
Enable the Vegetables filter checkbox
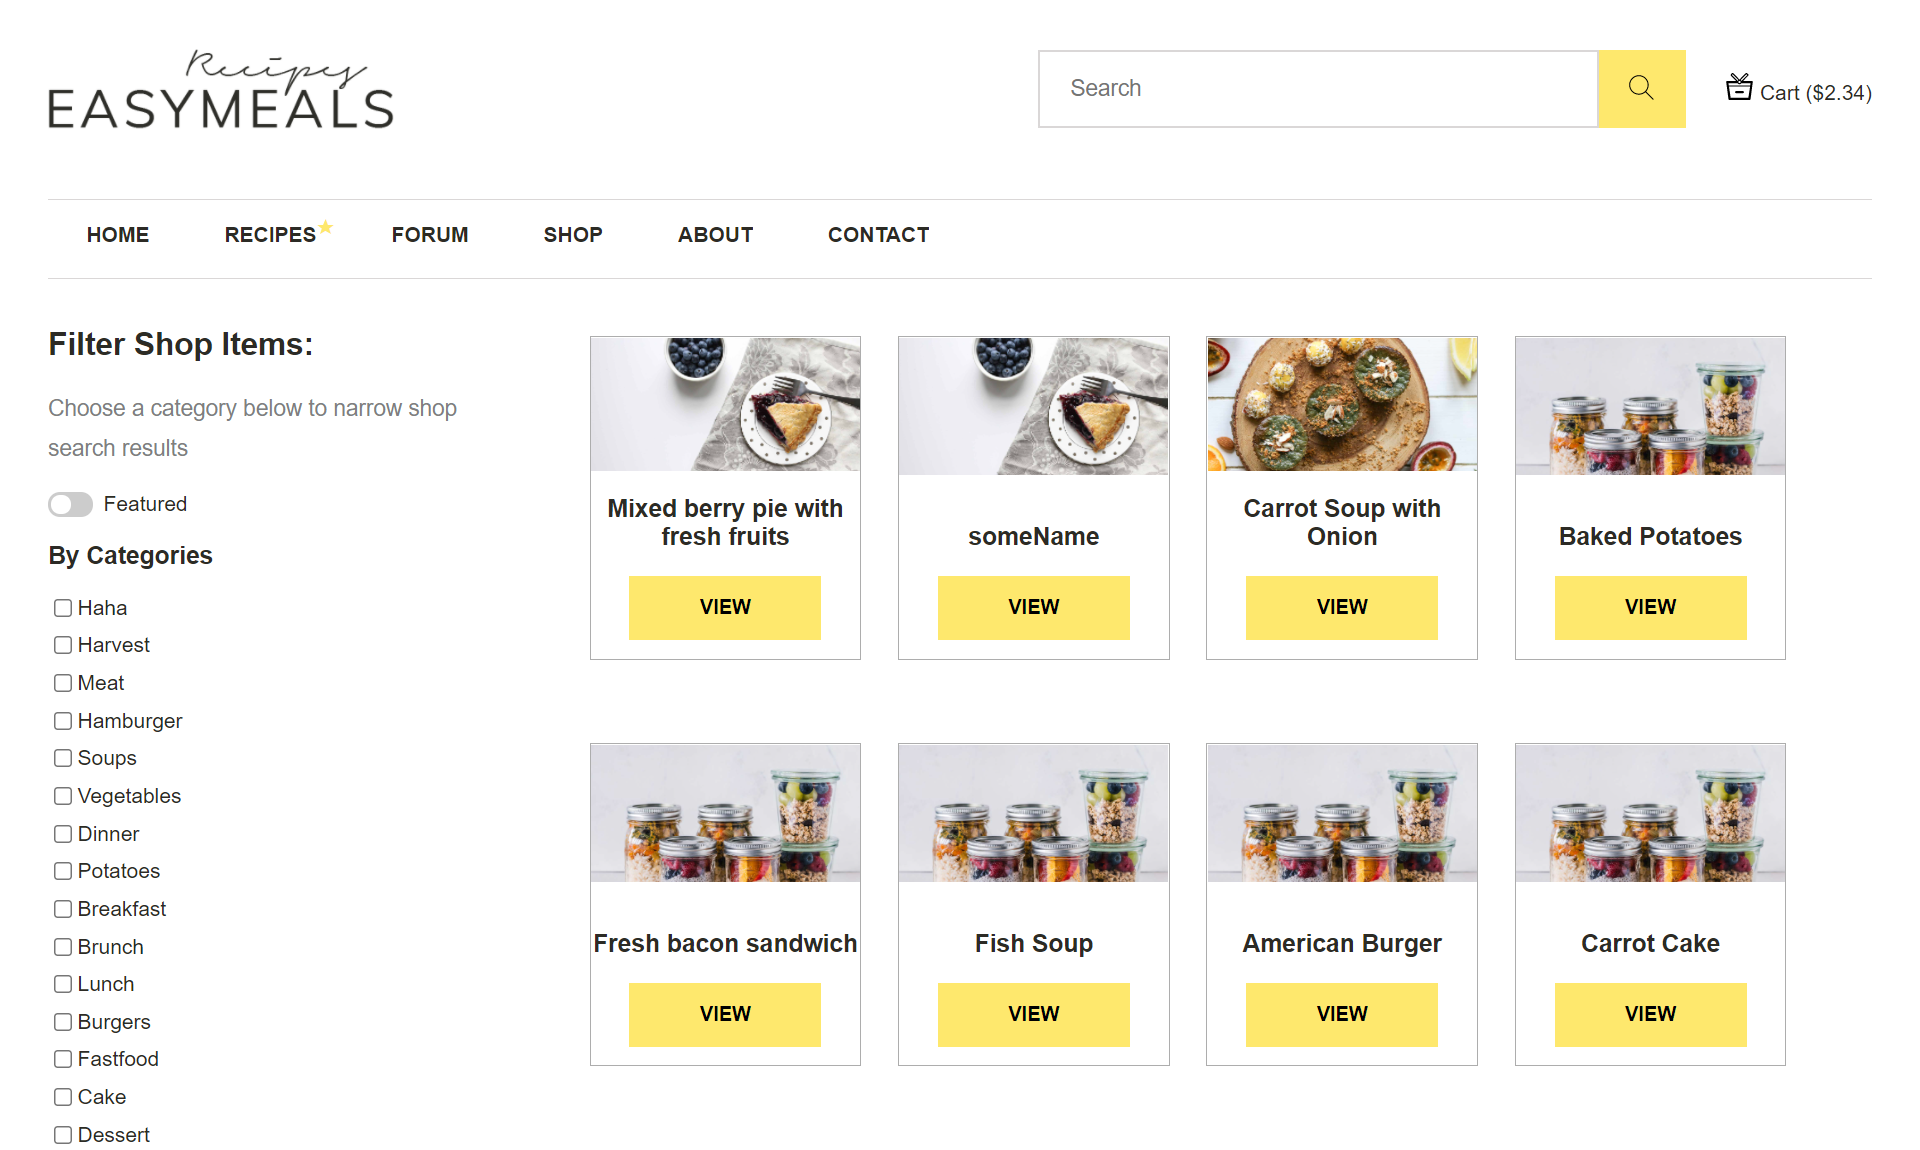coord(63,796)
